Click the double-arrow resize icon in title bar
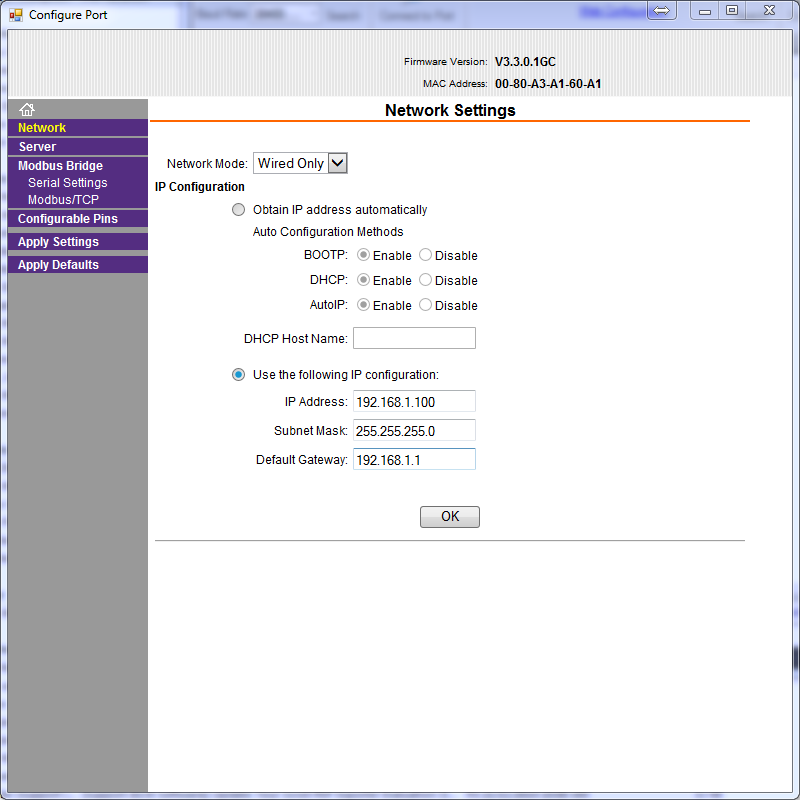Image resolution: width=800 pixels, height=800 pixels. (x=661, y=10)
